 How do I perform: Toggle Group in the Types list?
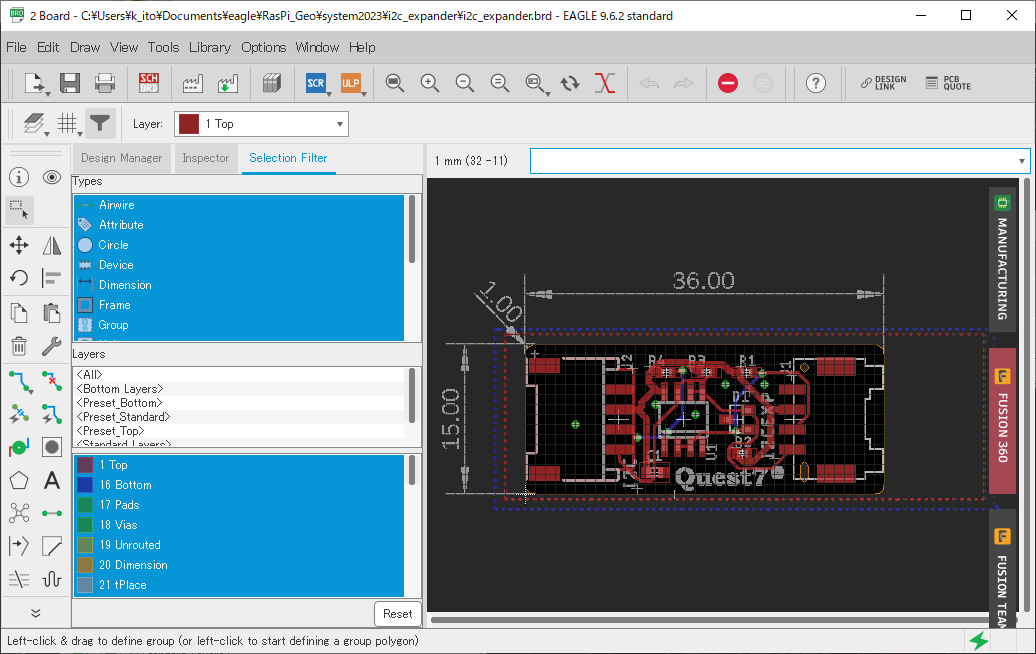click(x=239, y=325)
